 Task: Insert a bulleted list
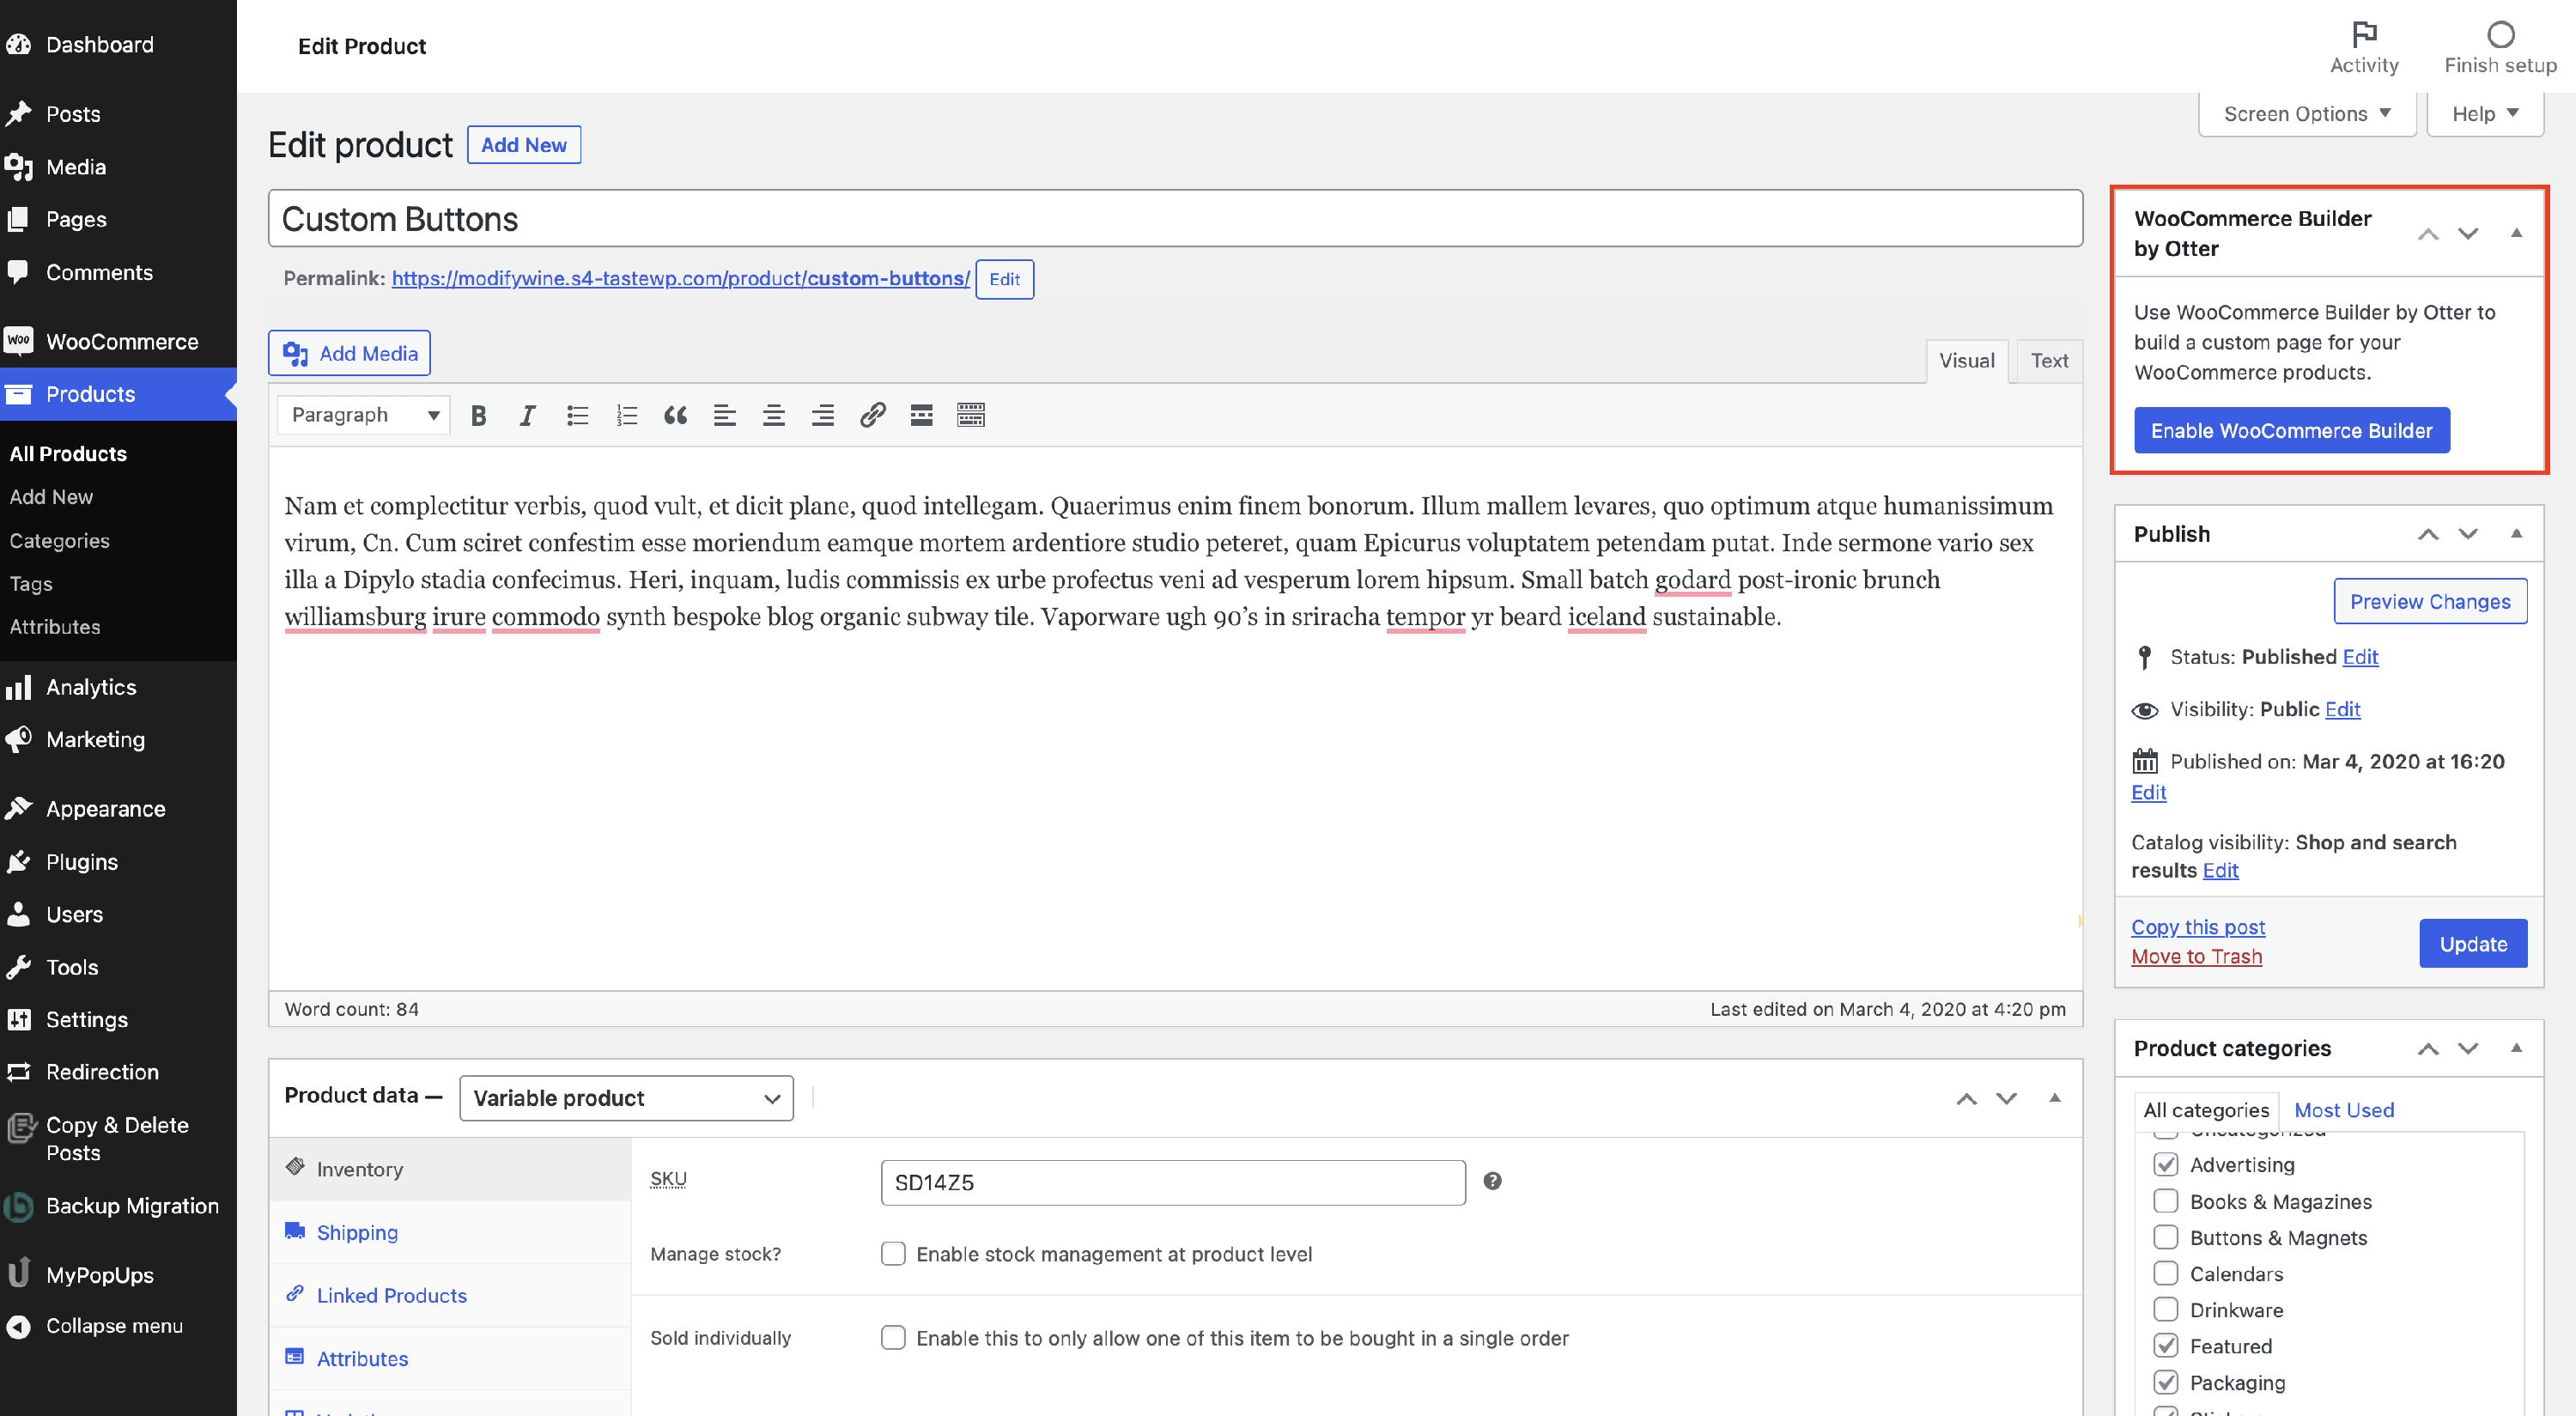(x=577, y=415)
